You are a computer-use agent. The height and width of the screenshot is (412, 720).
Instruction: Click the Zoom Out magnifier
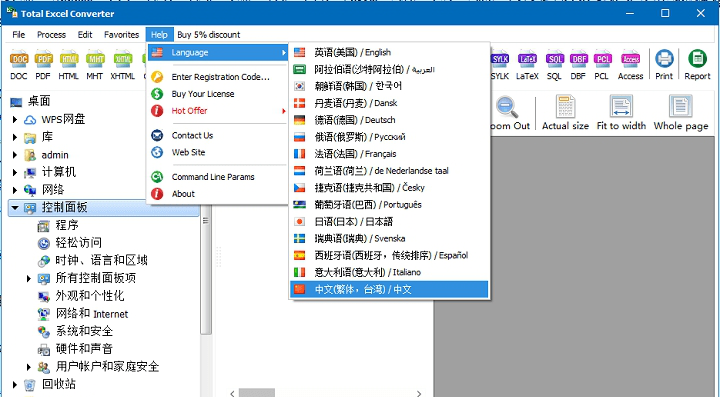click(510, 113)
